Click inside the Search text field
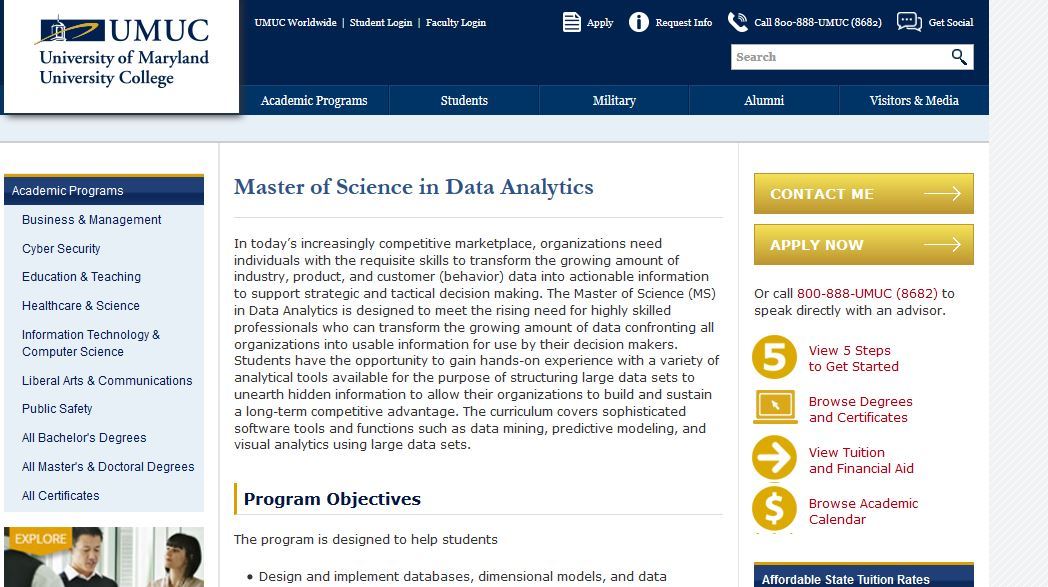Screen dimensions: 1048x587 [838, 57]
